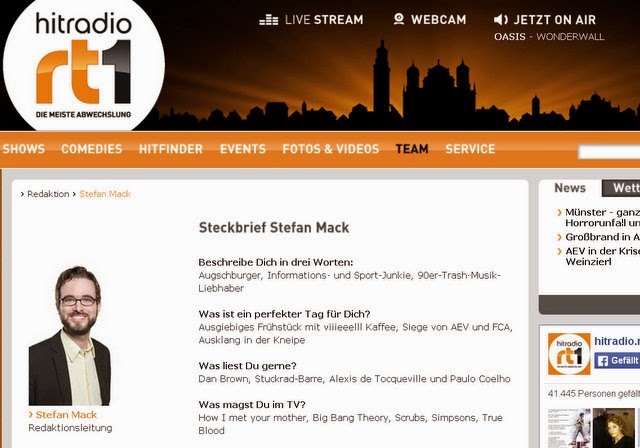Open AEV in der Krise news link
This screenshot has height=448, width=640.
coord(602,256)
